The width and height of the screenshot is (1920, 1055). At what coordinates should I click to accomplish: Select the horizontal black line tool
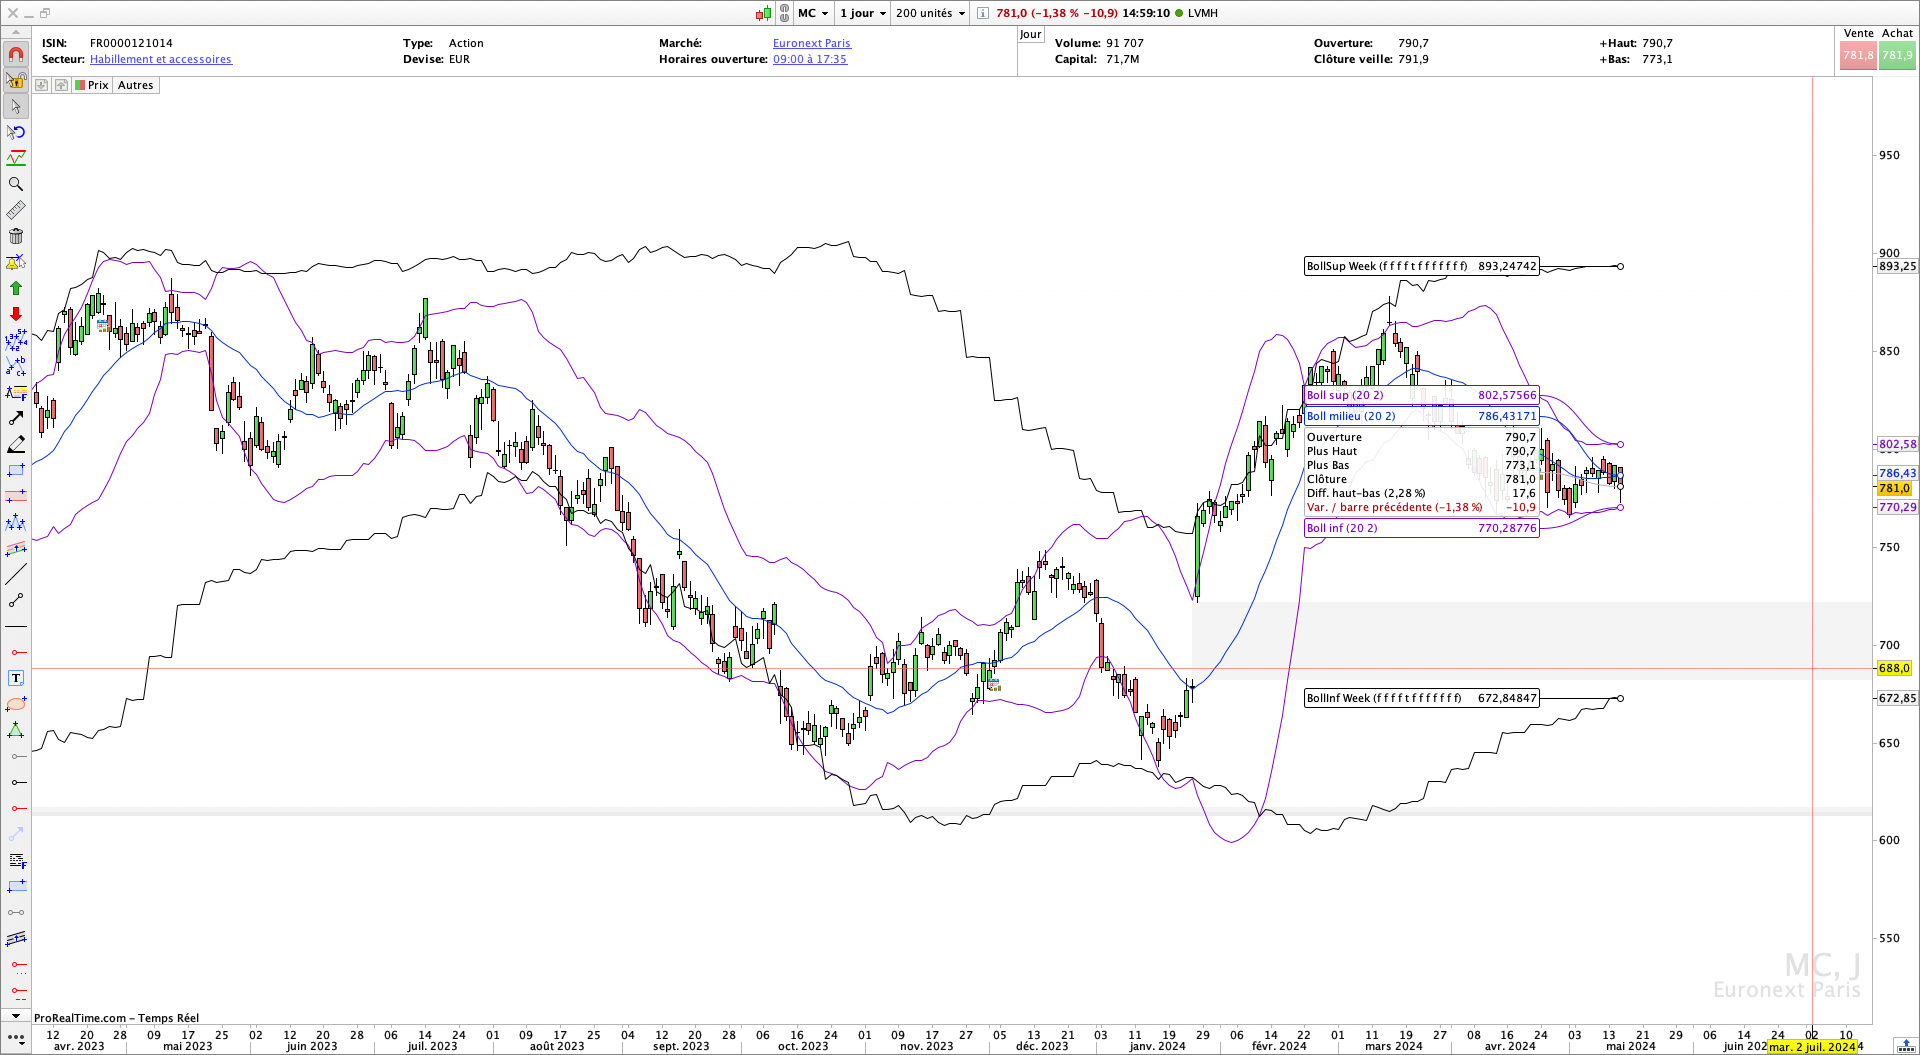tap(16, 626)
